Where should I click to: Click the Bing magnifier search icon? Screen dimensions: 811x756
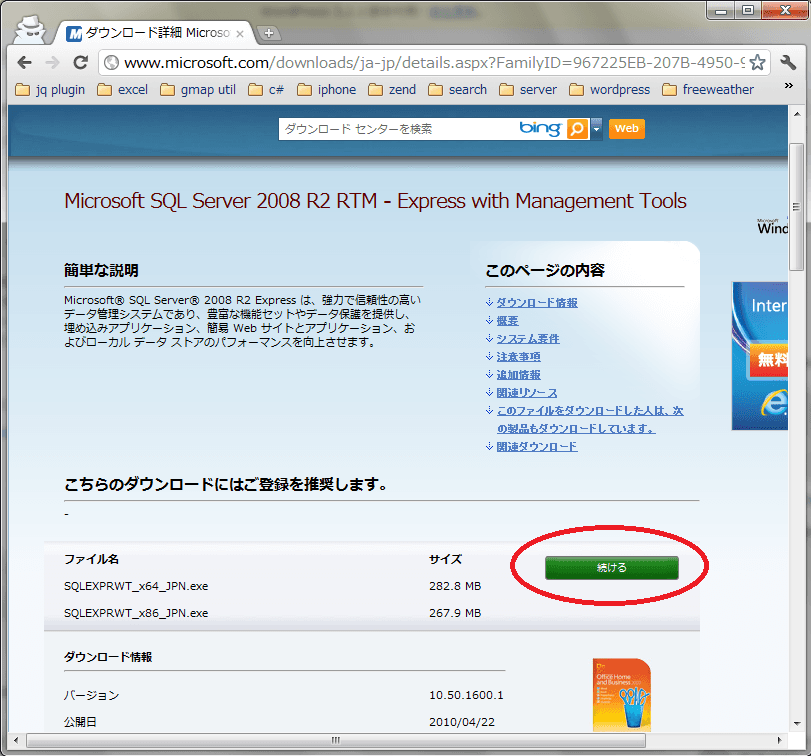pyautogui.click(x=576, y=130)
